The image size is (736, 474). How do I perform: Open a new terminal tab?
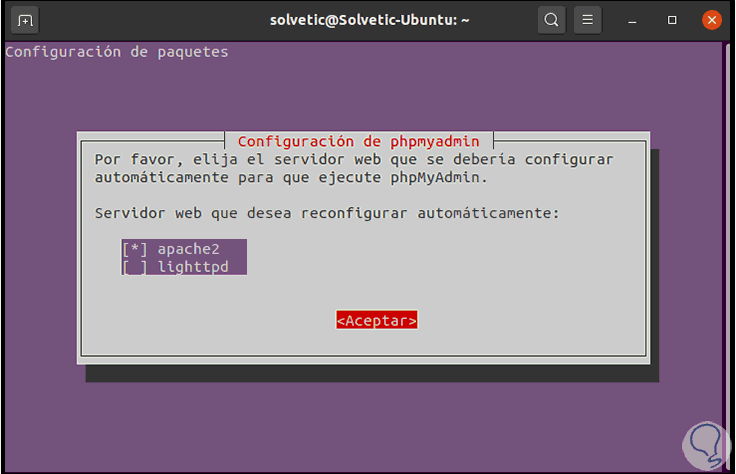(25, 20)
